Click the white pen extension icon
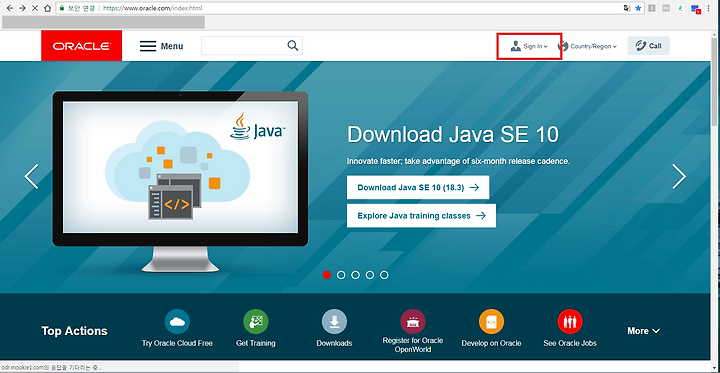 (681, 8)
